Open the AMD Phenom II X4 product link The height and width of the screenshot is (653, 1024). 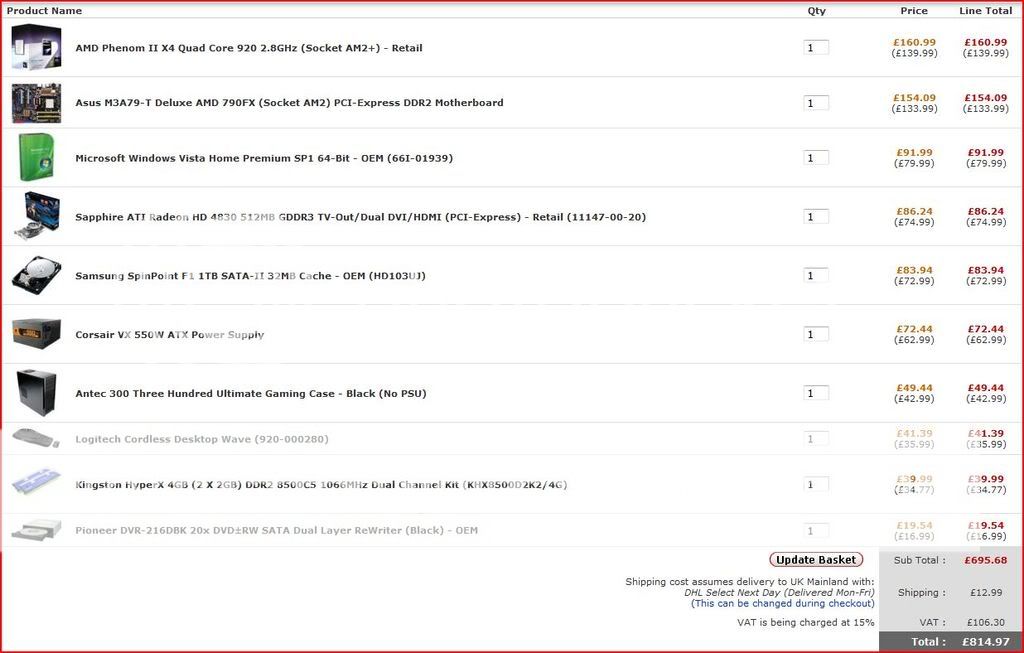tap(248, 48)
